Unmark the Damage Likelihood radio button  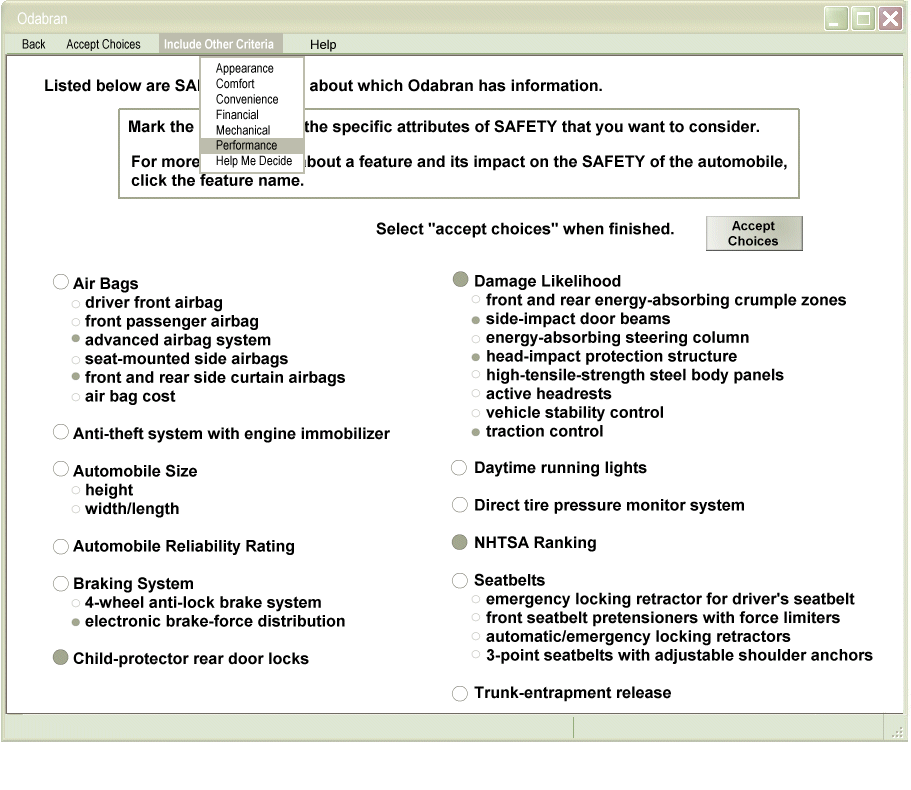[460, 279]
